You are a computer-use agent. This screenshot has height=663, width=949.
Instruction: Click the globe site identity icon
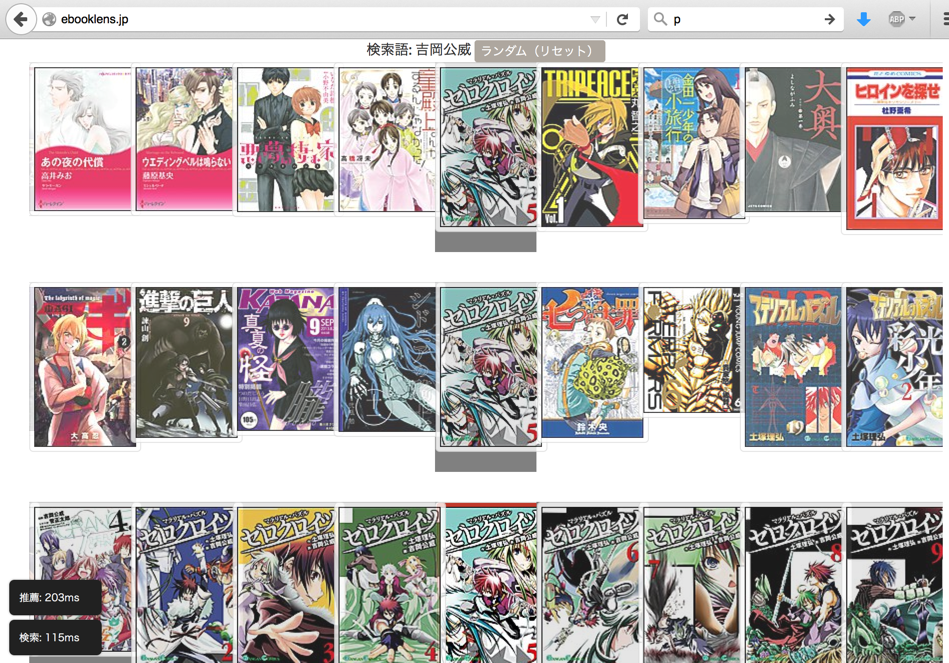click(x=49, y=19)
